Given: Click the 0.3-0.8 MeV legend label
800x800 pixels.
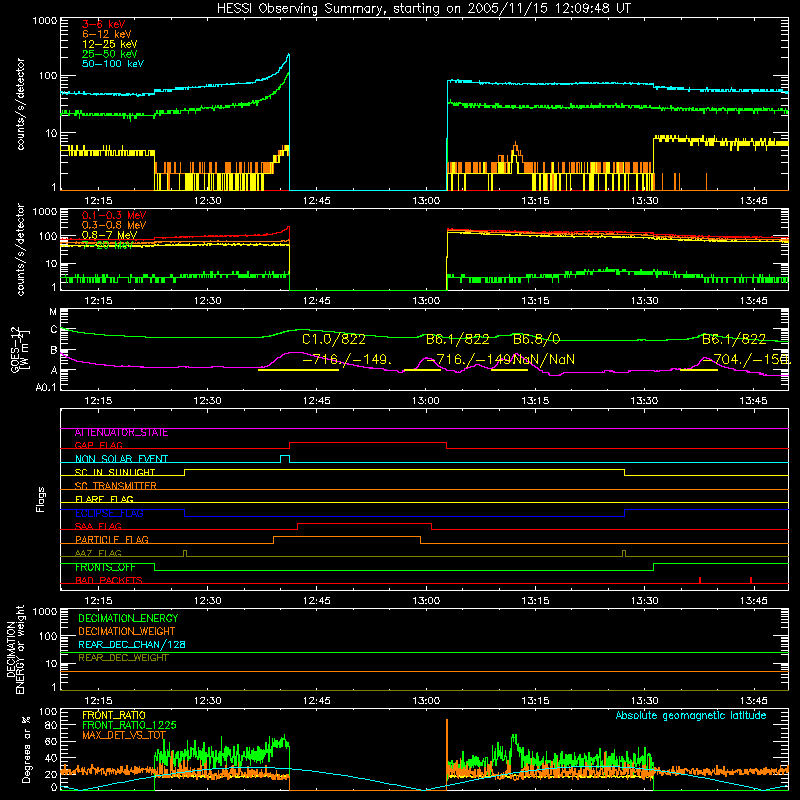Looking at the screenshot, I should (114, 225).
